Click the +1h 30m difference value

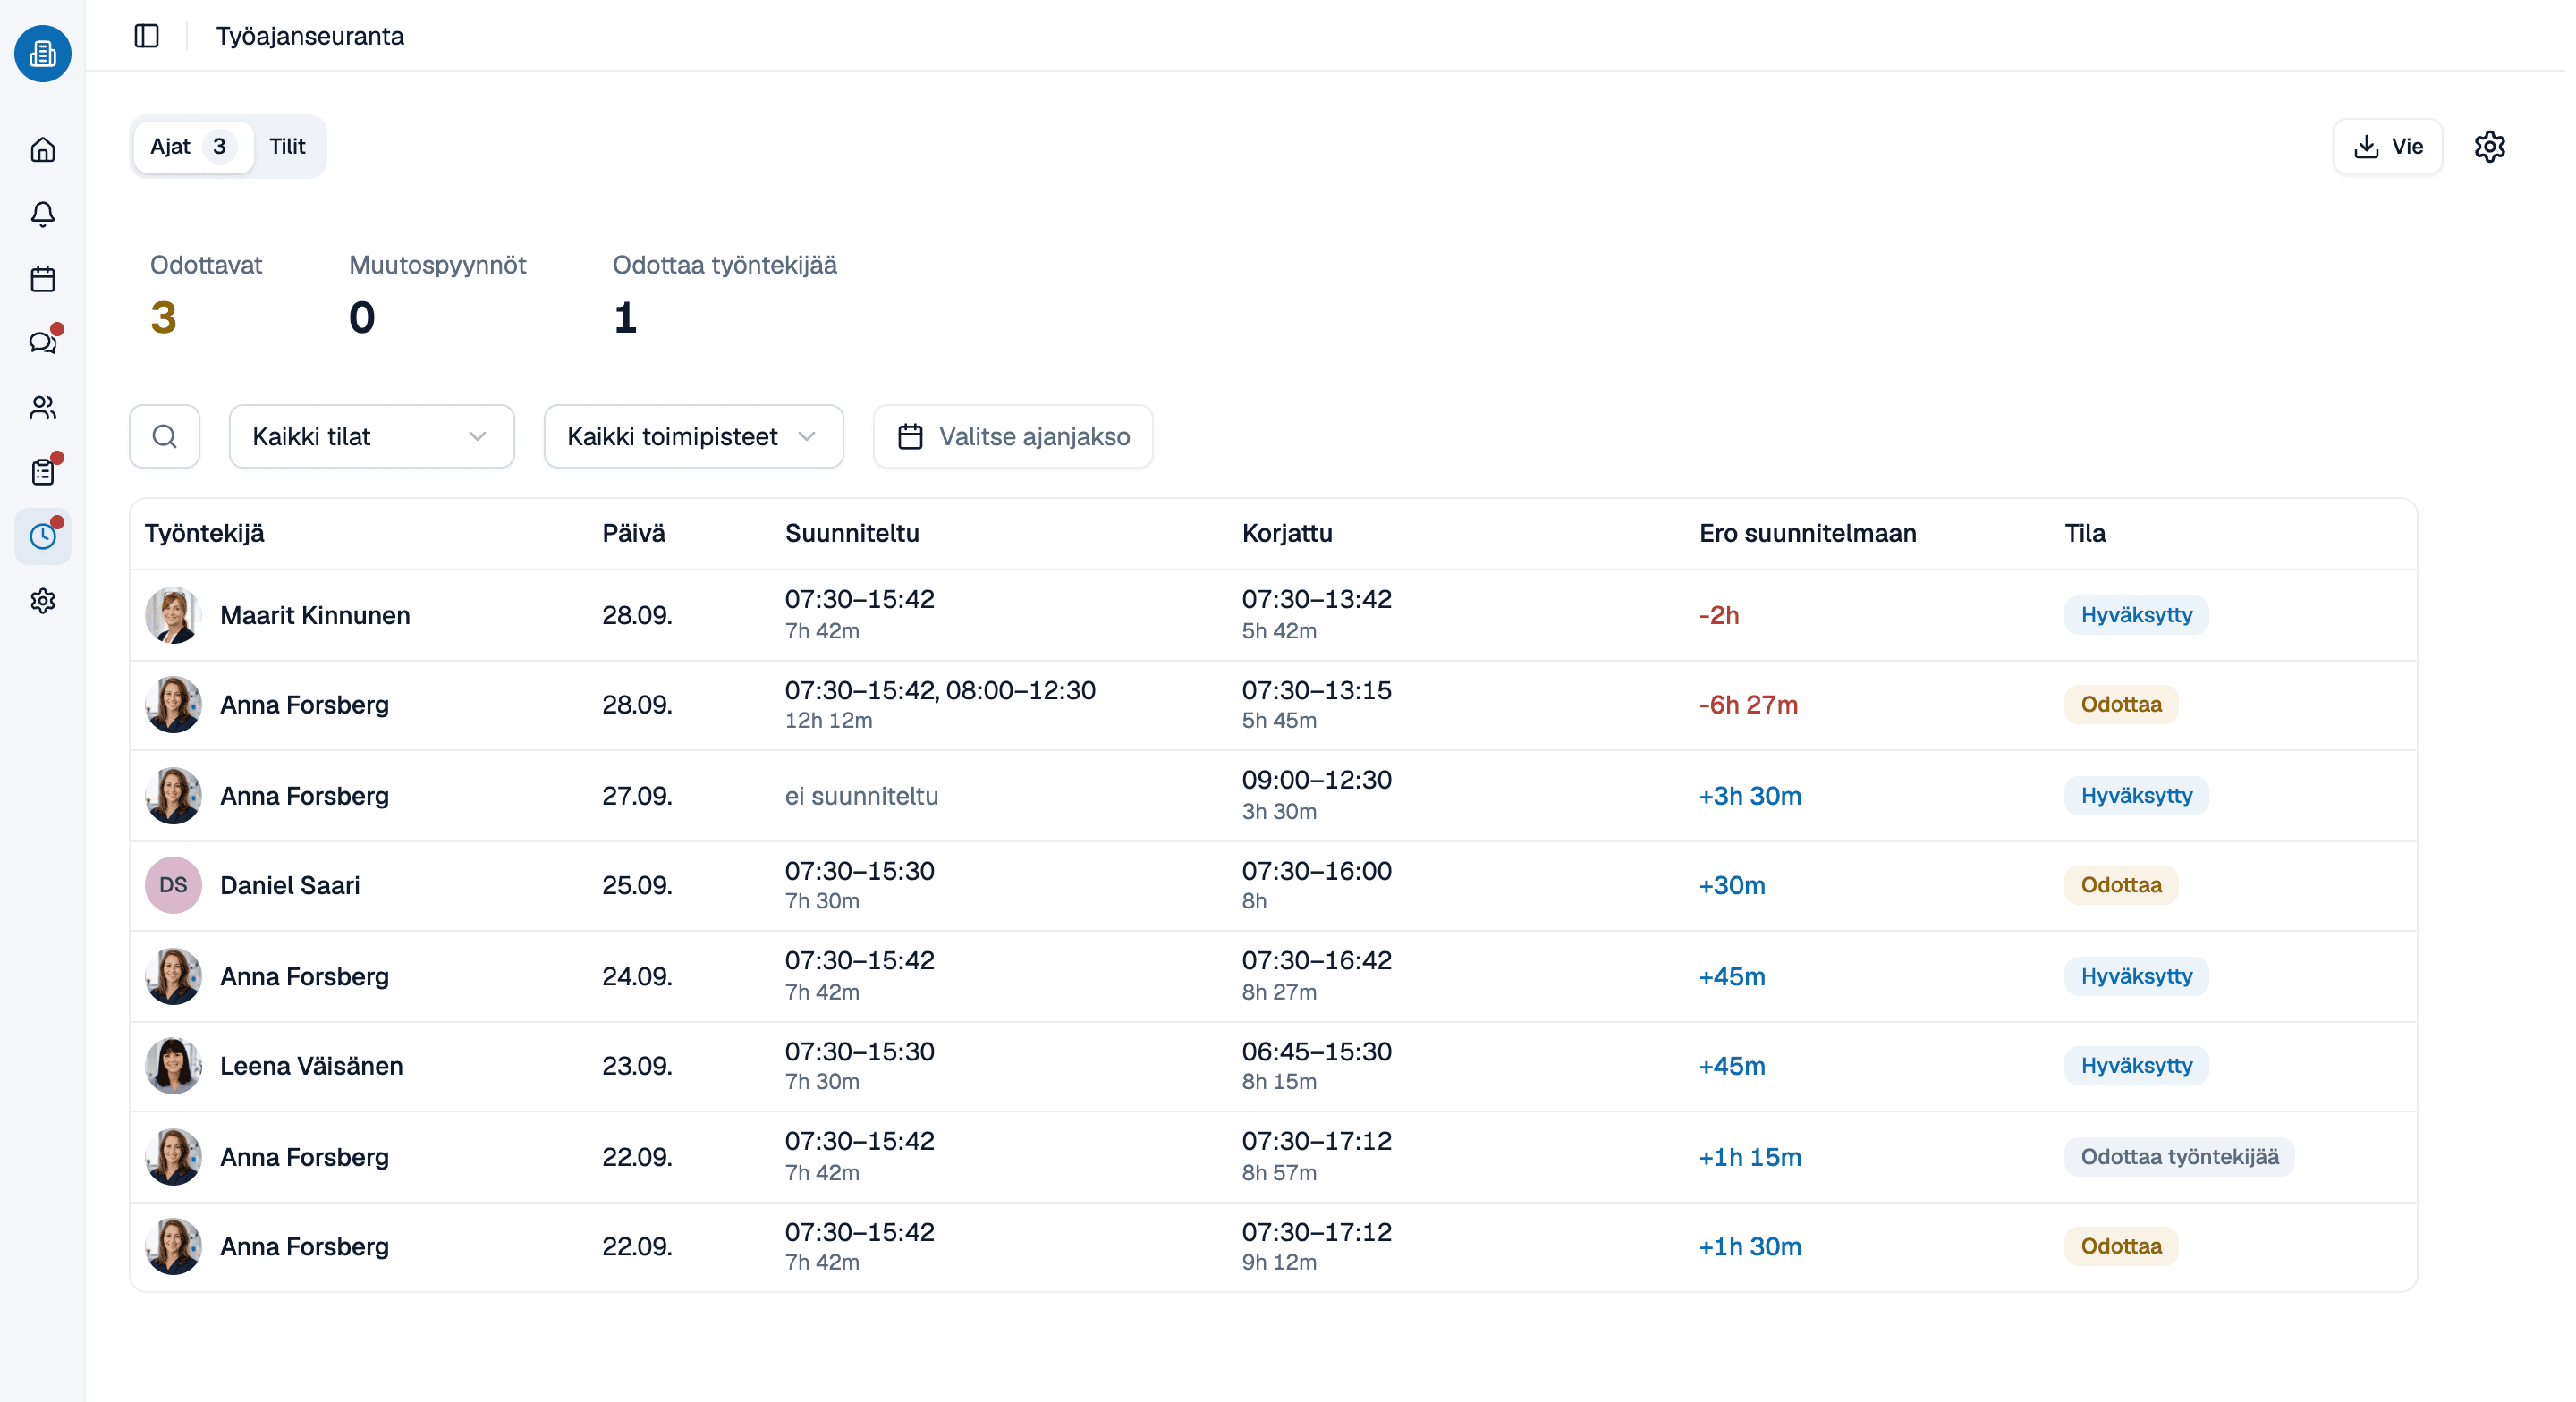click(1750, 1247)
